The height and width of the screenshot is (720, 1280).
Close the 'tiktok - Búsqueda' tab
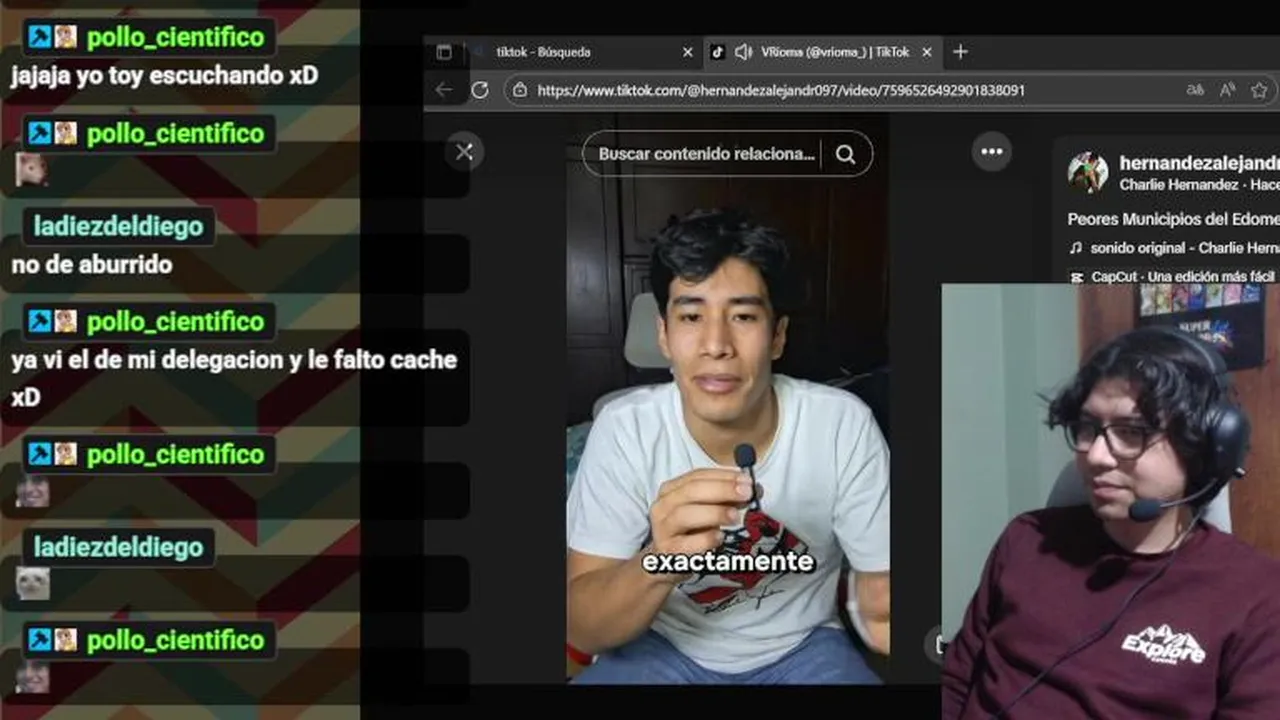(x=687, y=52)
